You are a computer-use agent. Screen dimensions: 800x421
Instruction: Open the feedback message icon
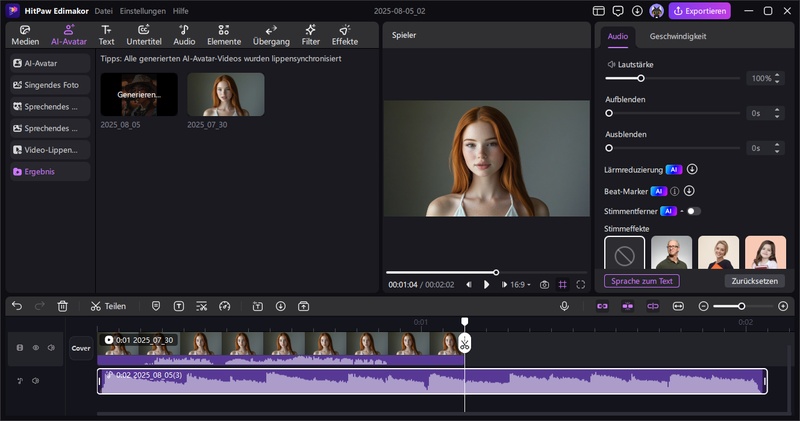(618, 11)
